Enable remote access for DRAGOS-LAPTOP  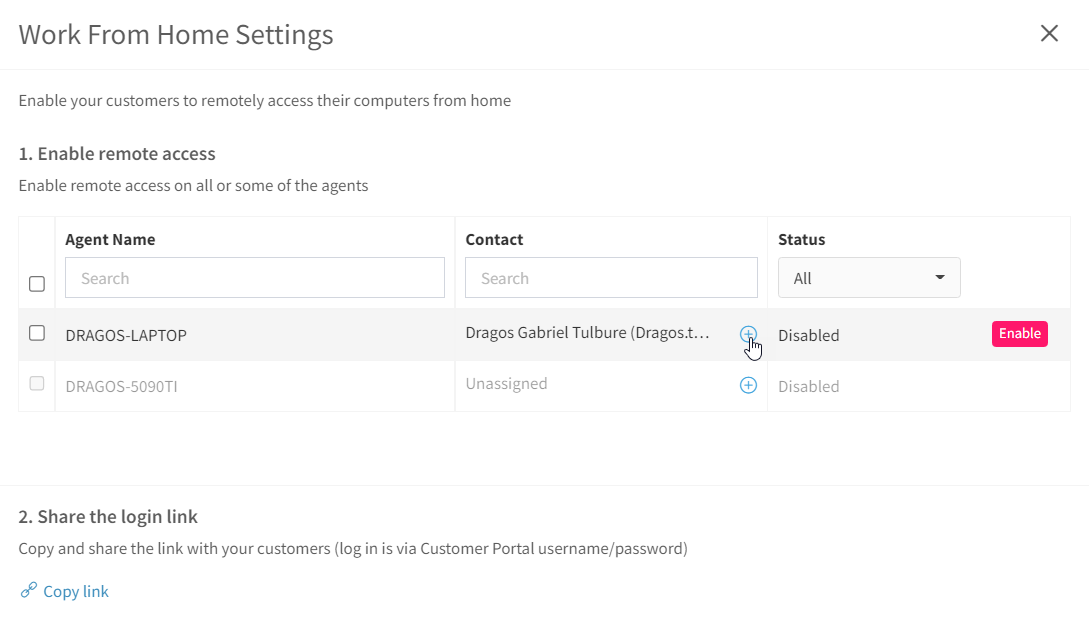1020,333
